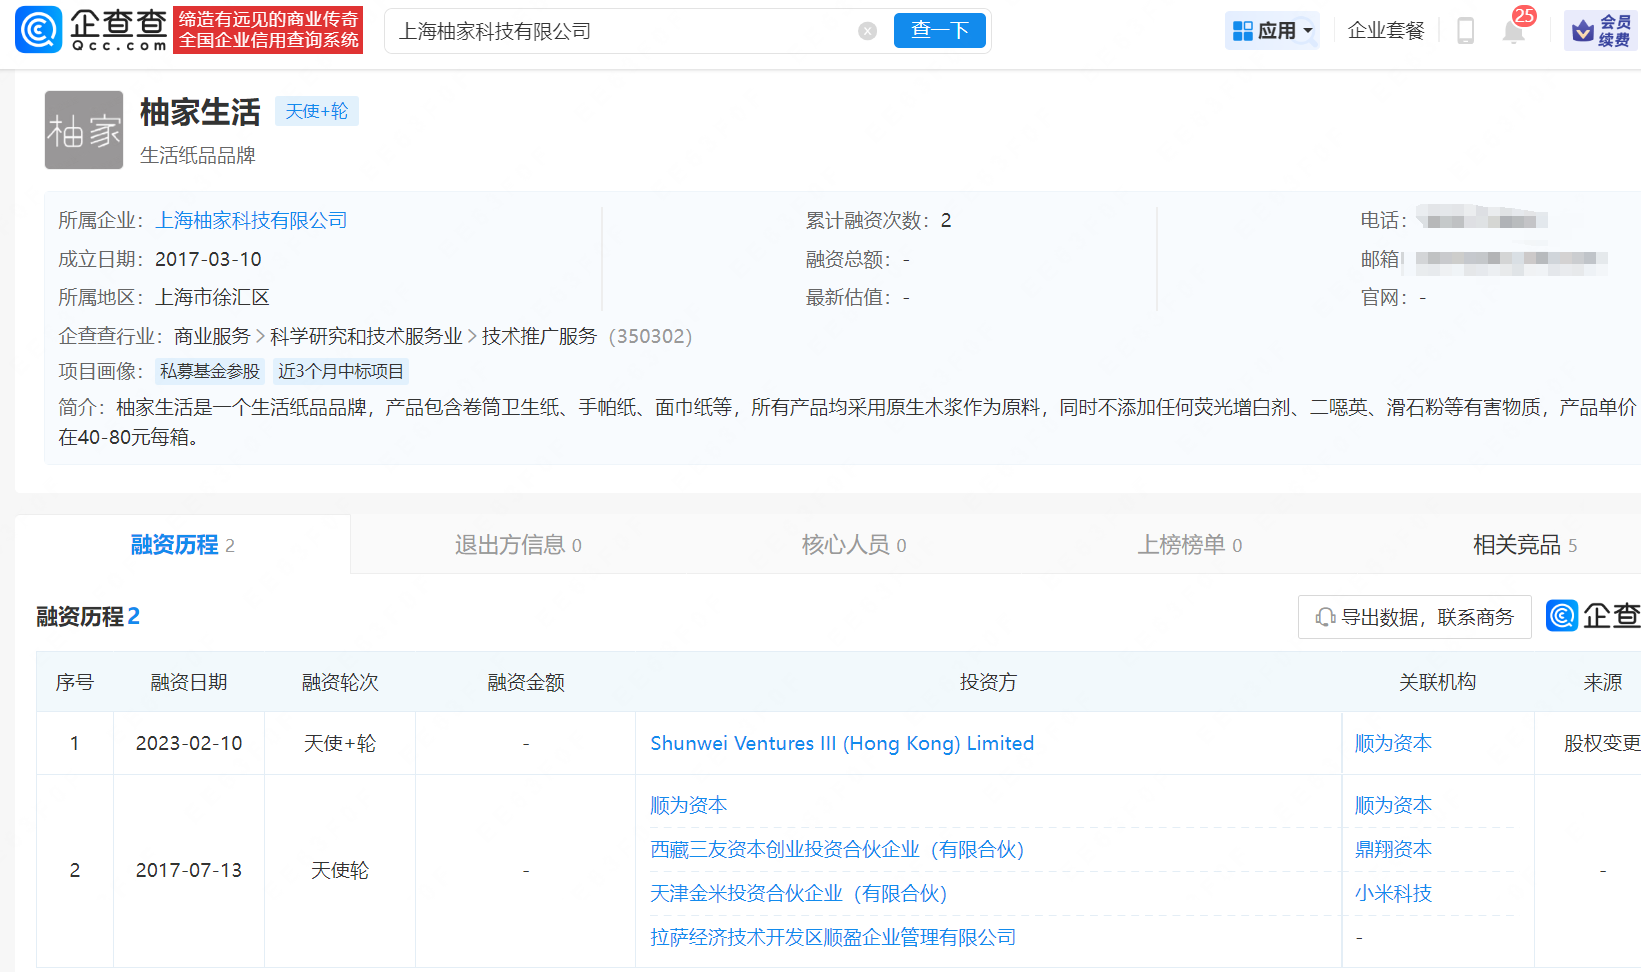This screenshot has width=1641, height=972.
Task: Open 上海柚家科技有限公司 company link
Action: [251, 220]
